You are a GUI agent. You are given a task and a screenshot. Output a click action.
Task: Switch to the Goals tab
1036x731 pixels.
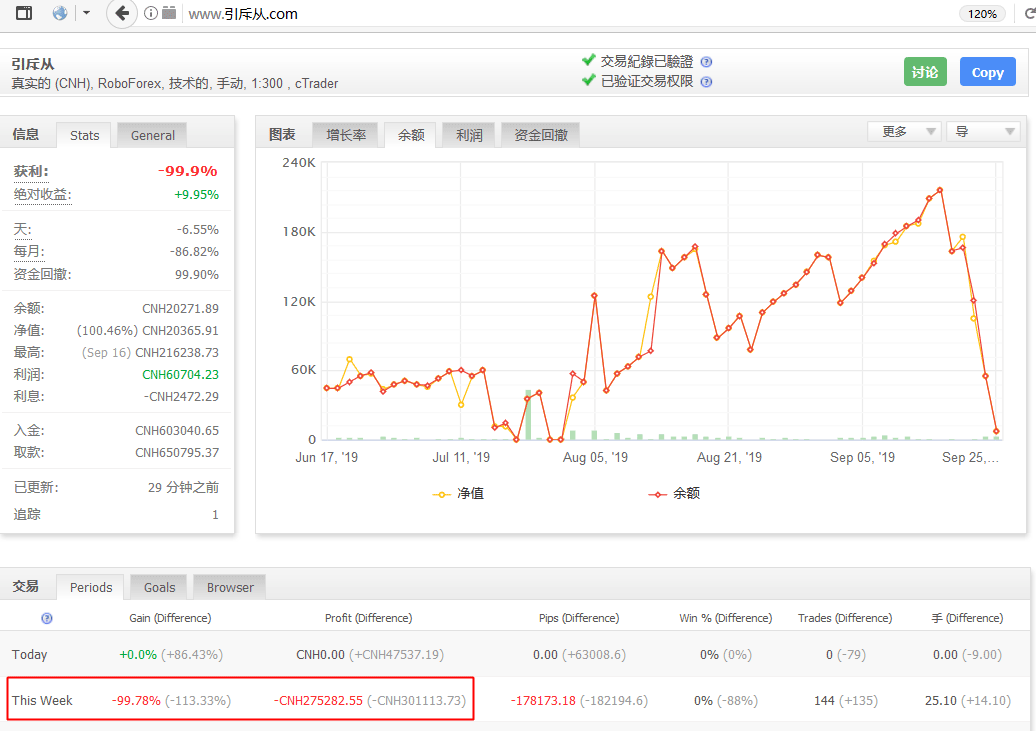point(159,587)
